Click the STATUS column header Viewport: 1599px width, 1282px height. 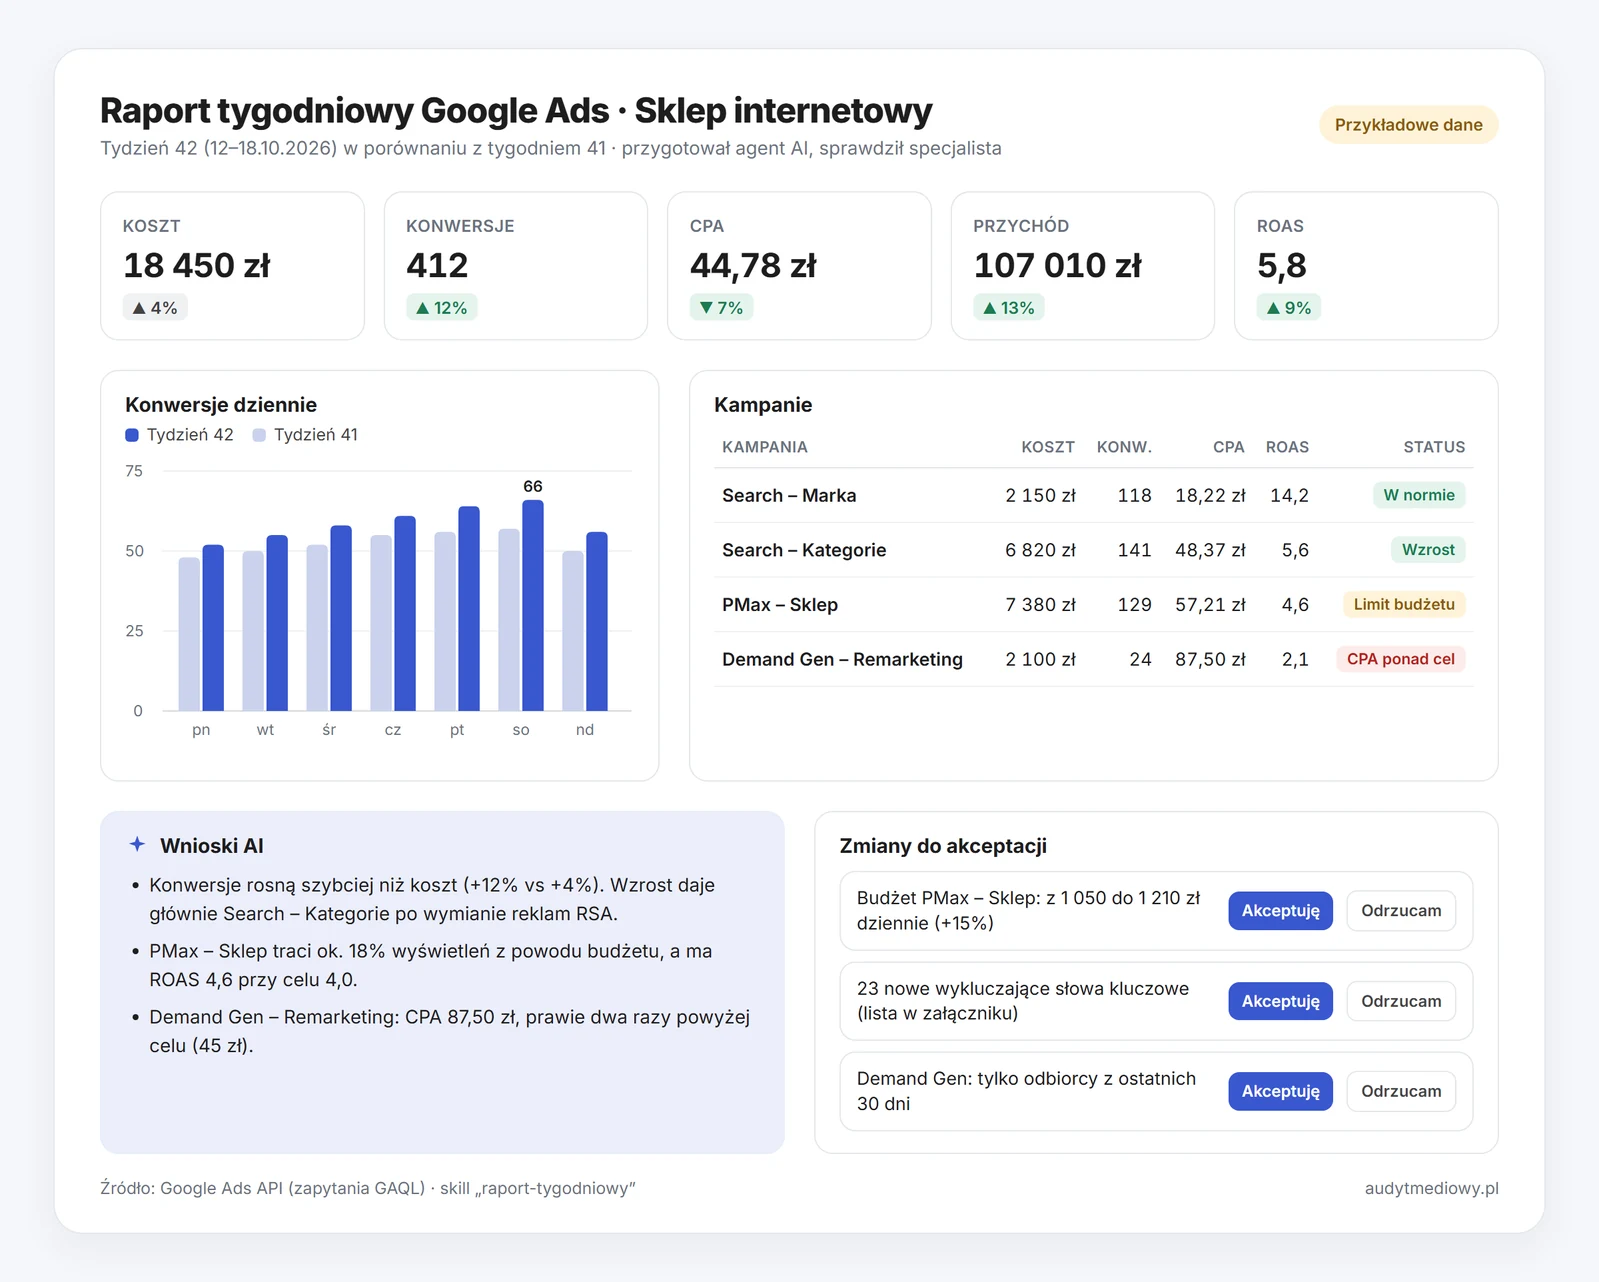coord(1434,447)
